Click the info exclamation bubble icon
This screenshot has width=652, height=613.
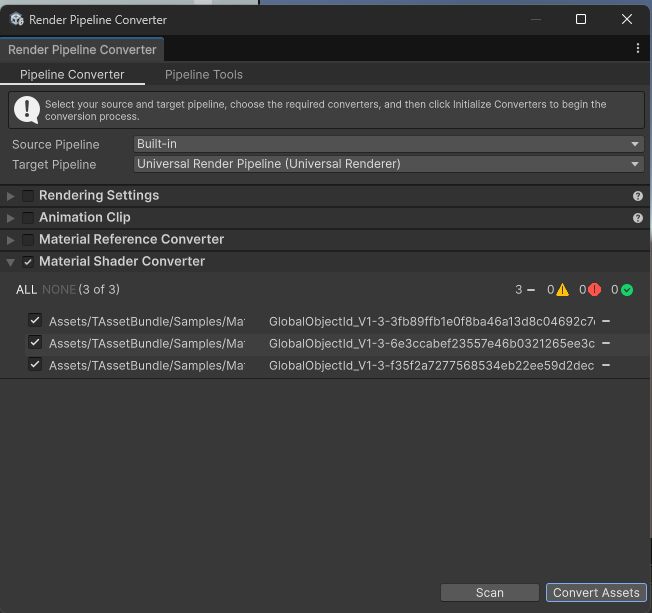tap(27, 110)
